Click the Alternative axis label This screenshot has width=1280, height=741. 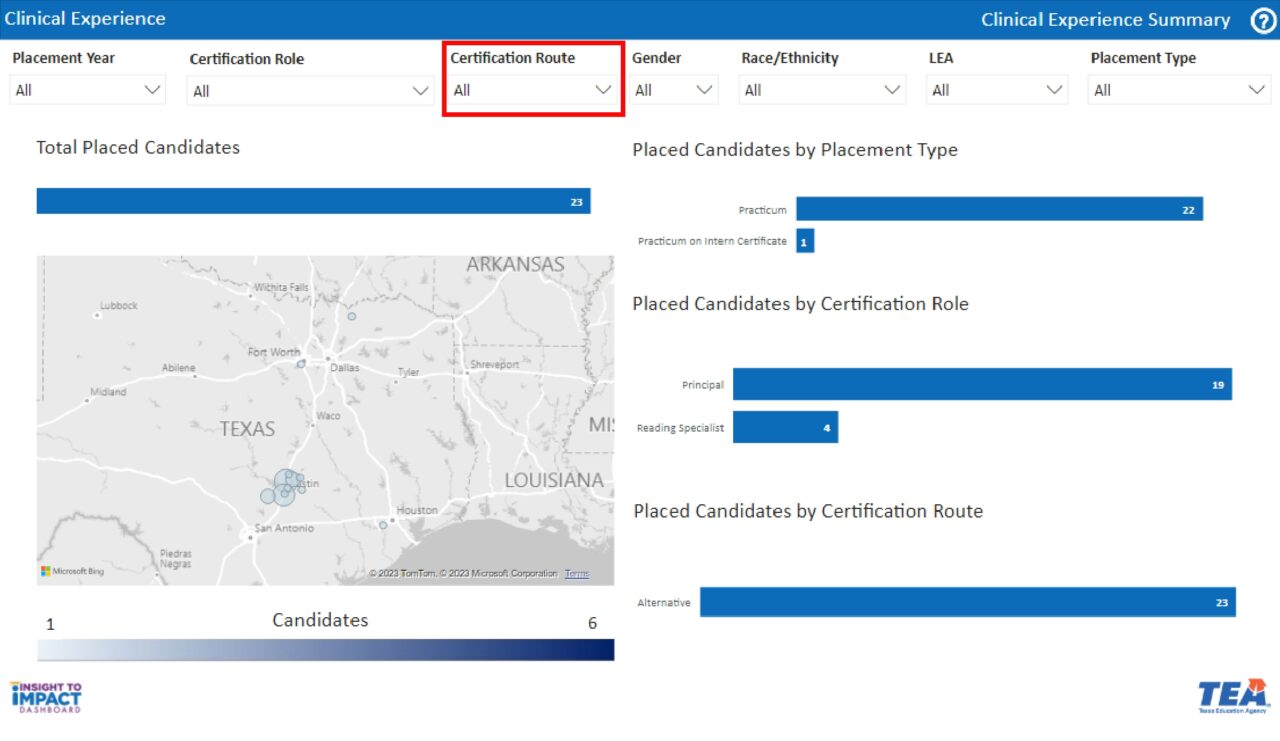tap(664, 603)
